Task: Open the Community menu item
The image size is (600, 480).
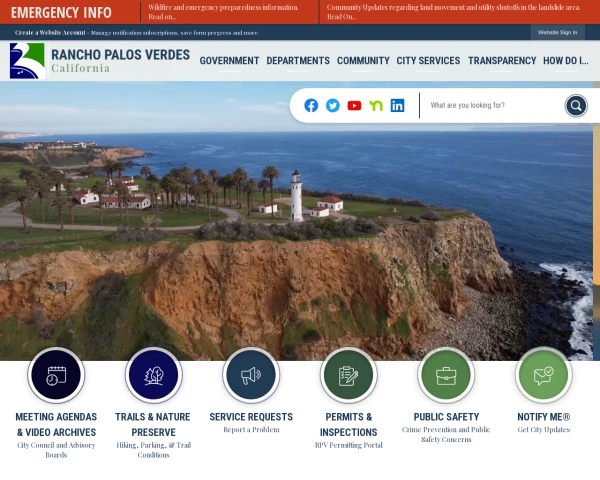Action: point(363,61)
